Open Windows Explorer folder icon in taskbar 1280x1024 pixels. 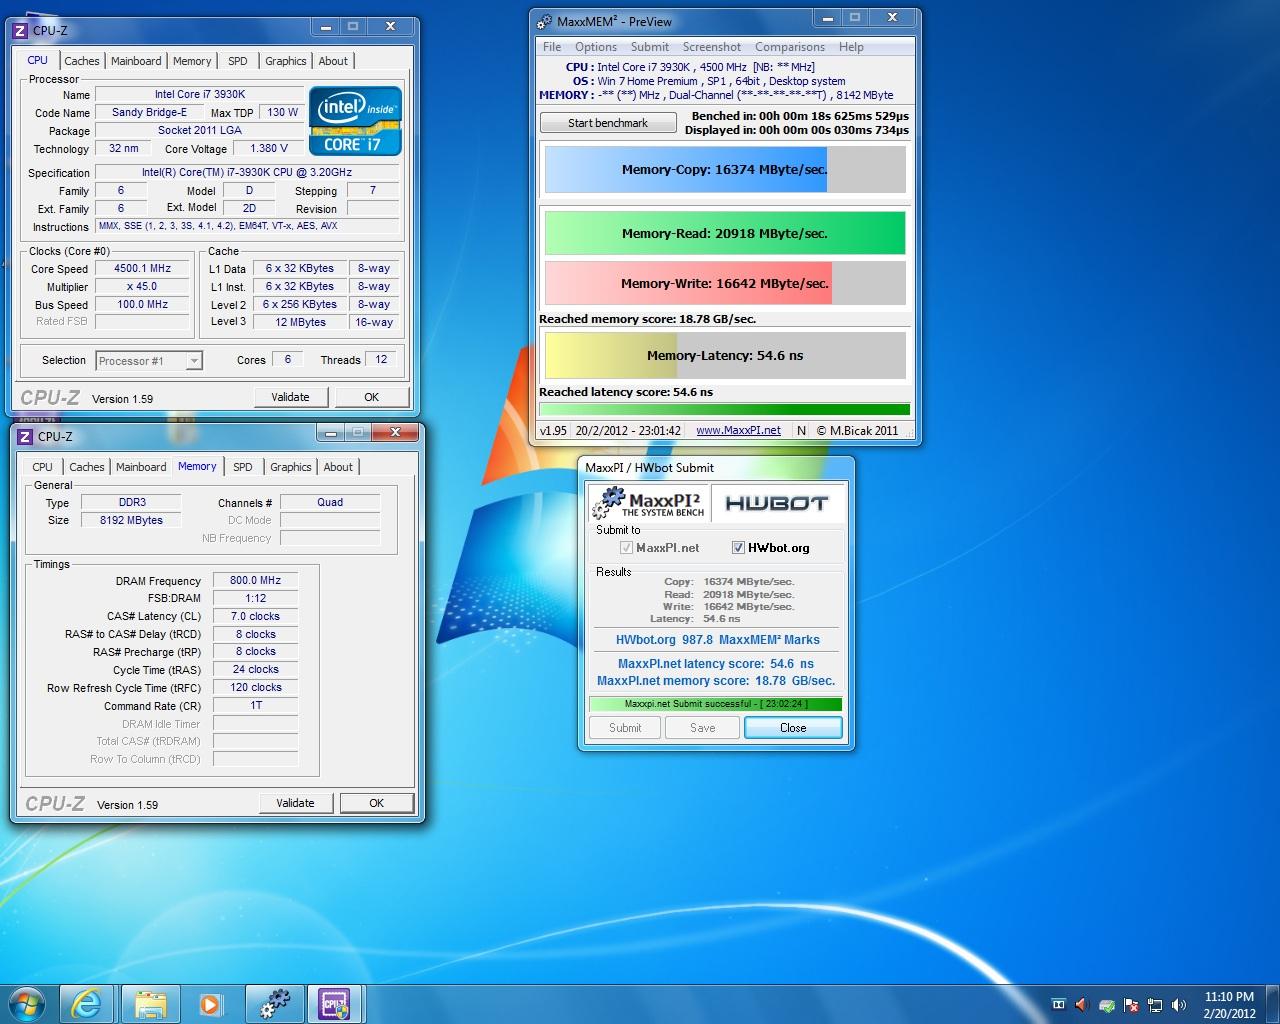click(x=150, y=1004)
